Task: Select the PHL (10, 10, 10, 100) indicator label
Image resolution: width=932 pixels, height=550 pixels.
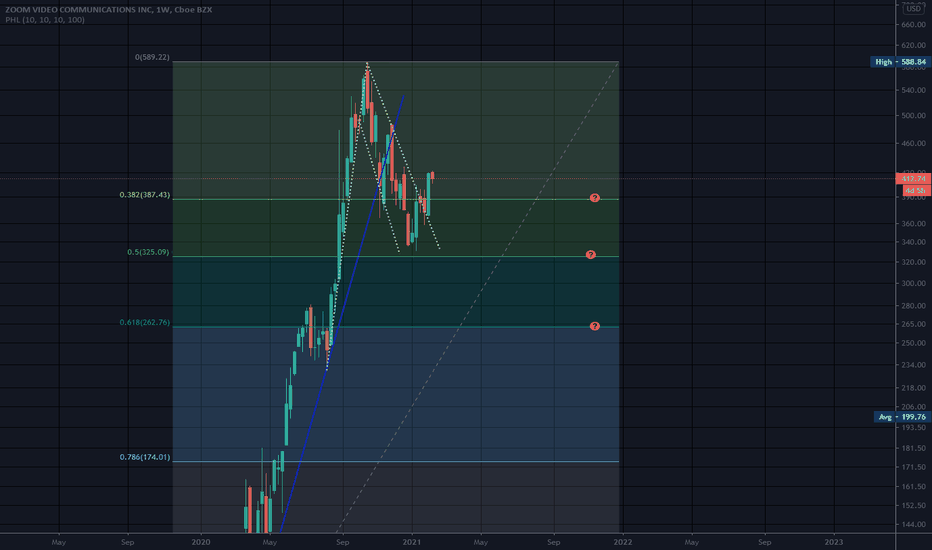Action: pyautogui.click(x=45, y=20)
